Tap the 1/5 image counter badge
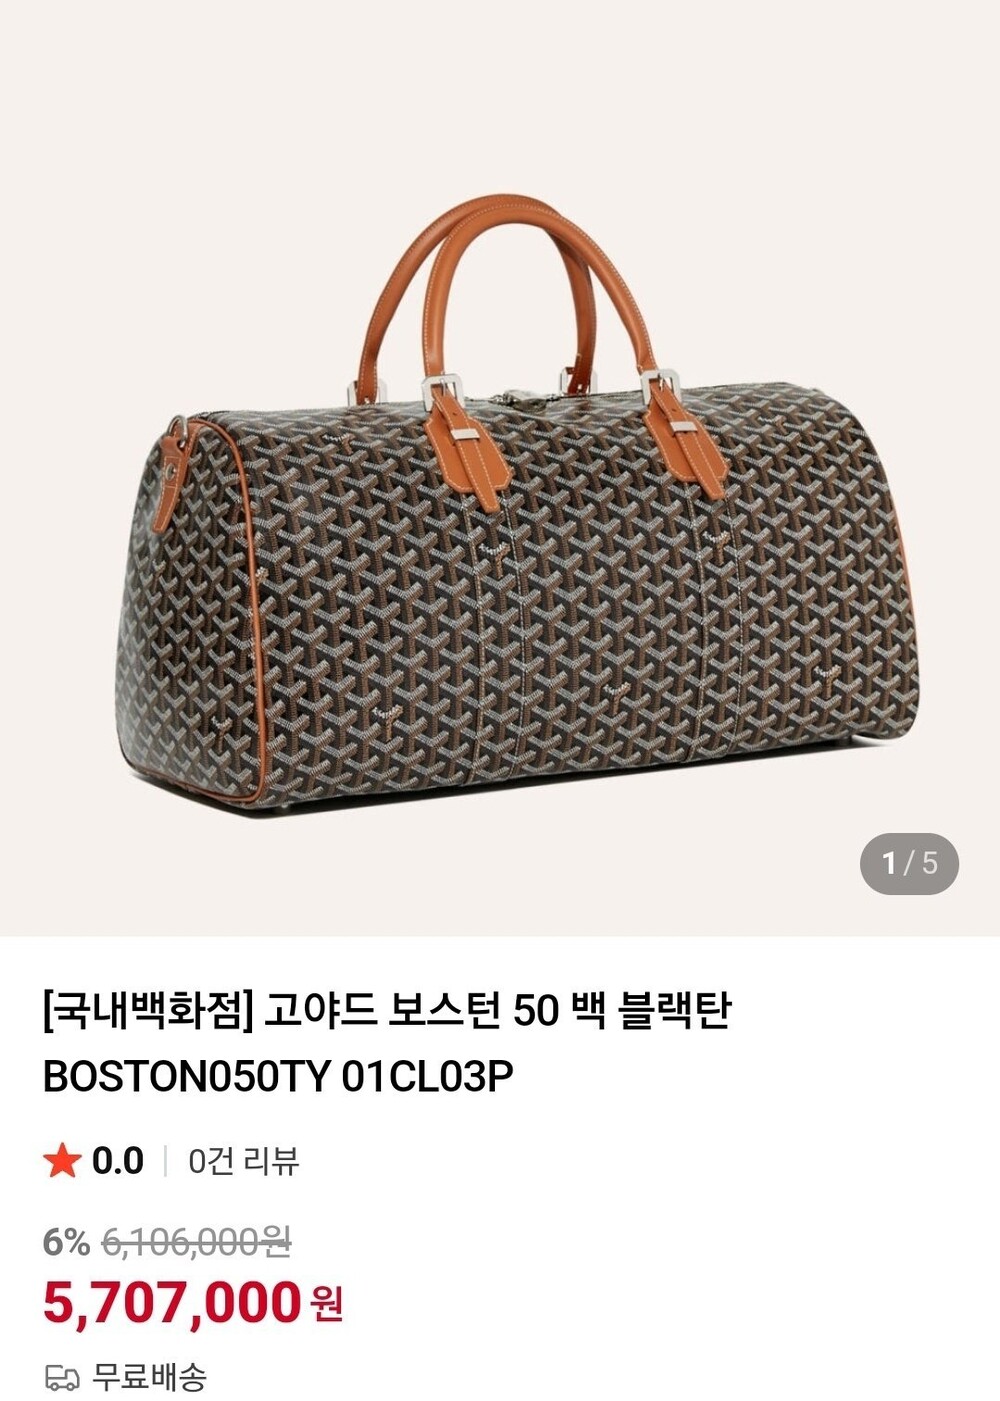 [x=909, y=863]
